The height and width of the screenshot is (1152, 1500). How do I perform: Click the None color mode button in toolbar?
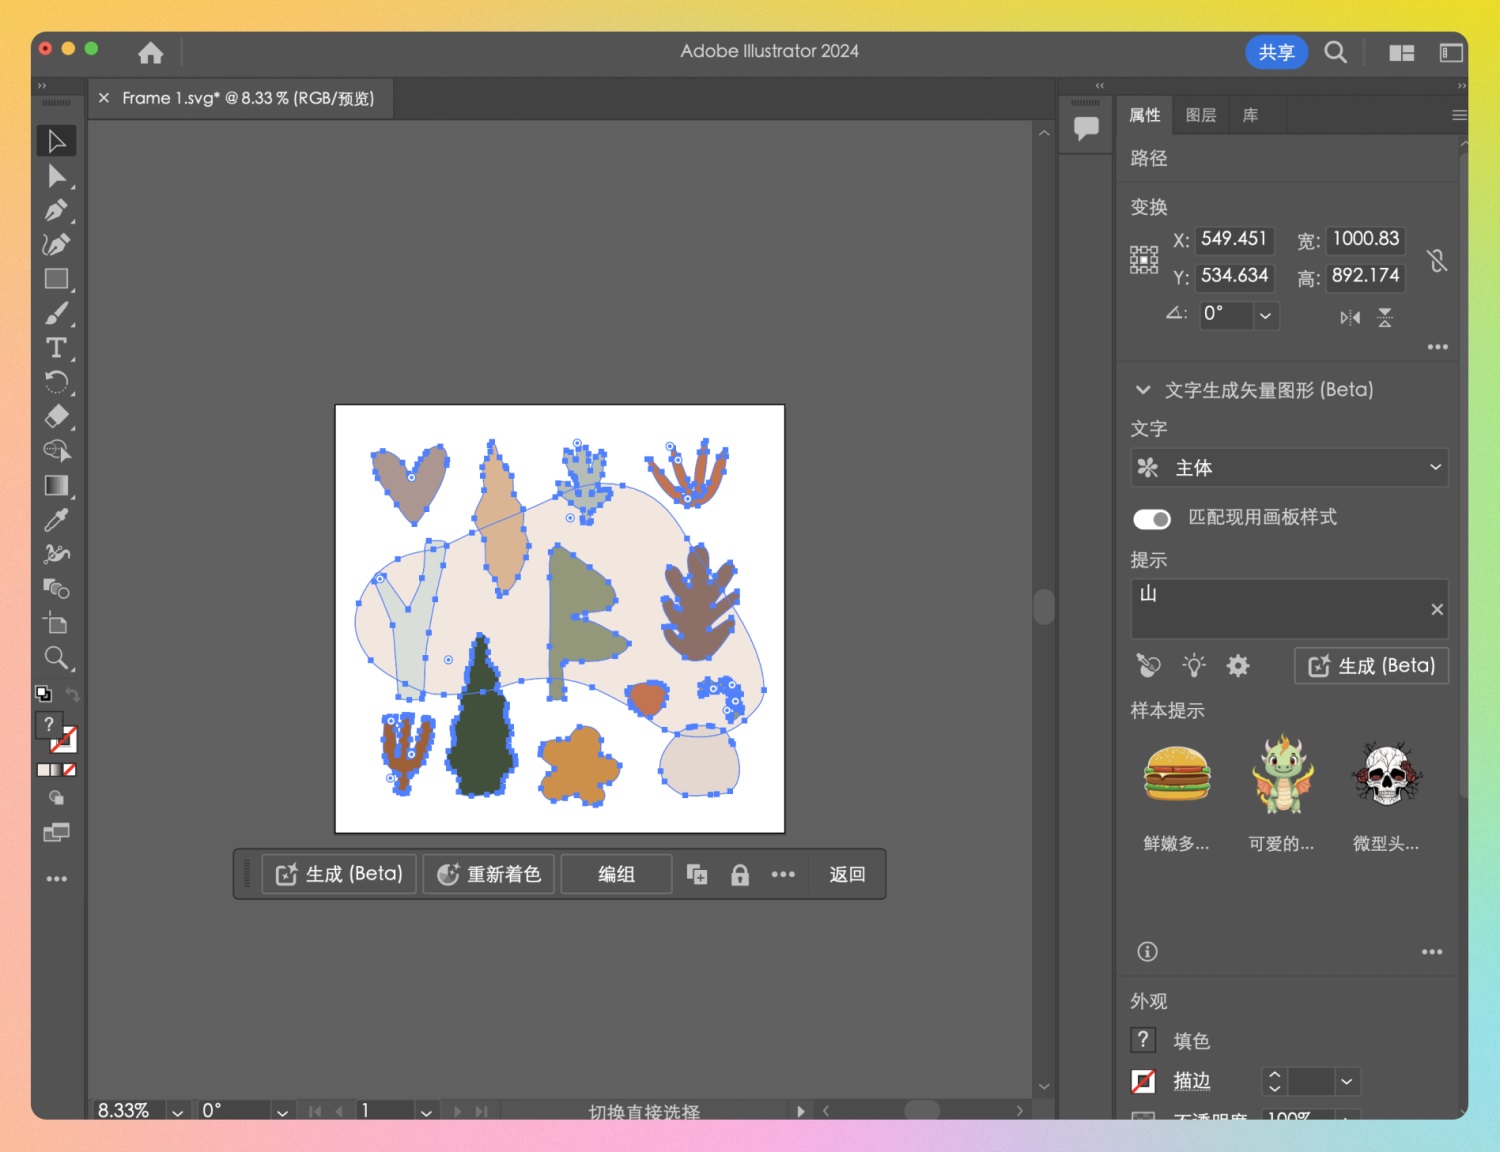(70, 770)
